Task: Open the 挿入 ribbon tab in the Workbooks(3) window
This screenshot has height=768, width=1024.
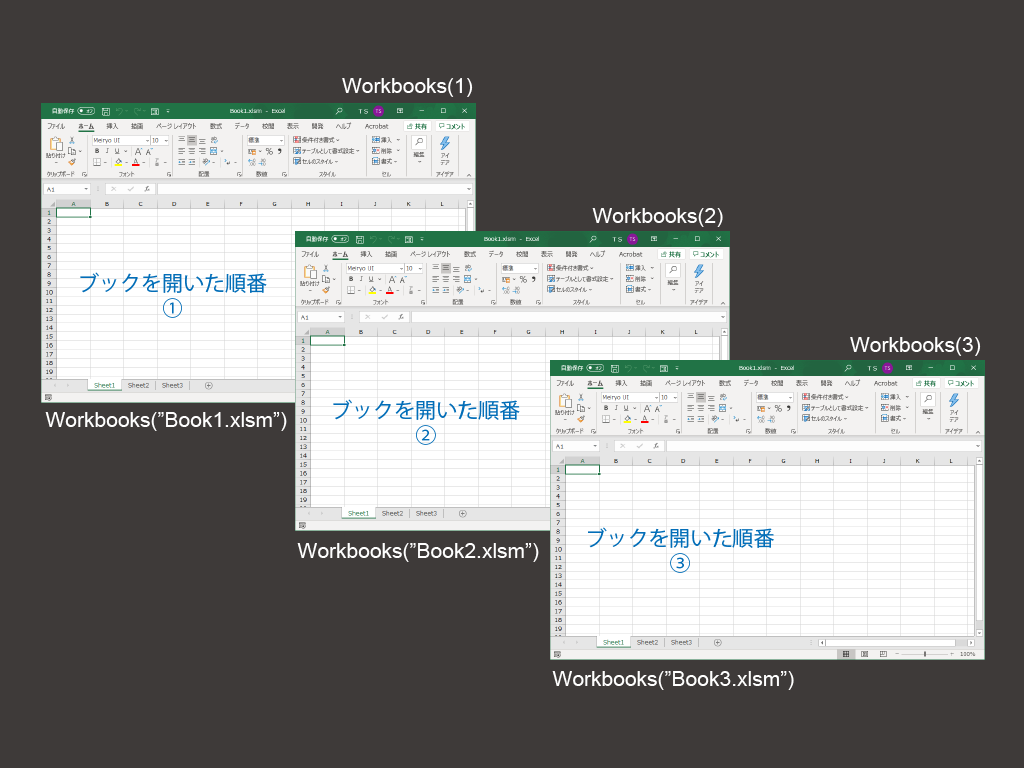Action: tap(621, 383)
